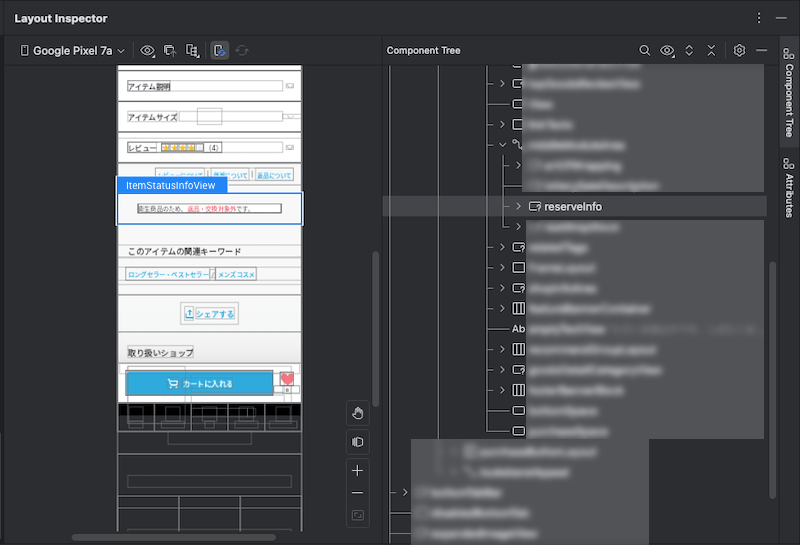This screenshot has height=545, width=800.
Task: Click the 返品について link in preview
Action: [274, 175]
